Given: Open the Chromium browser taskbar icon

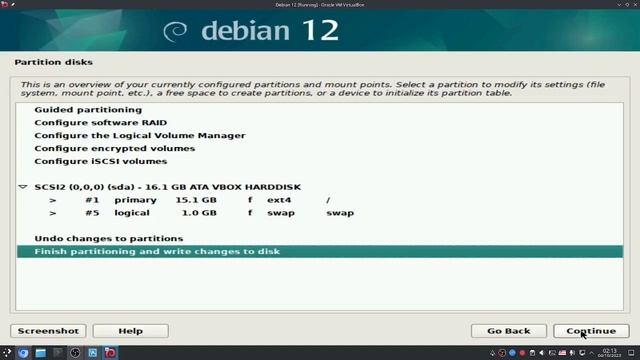Looking at the screenshot, I should pos(23,353).
